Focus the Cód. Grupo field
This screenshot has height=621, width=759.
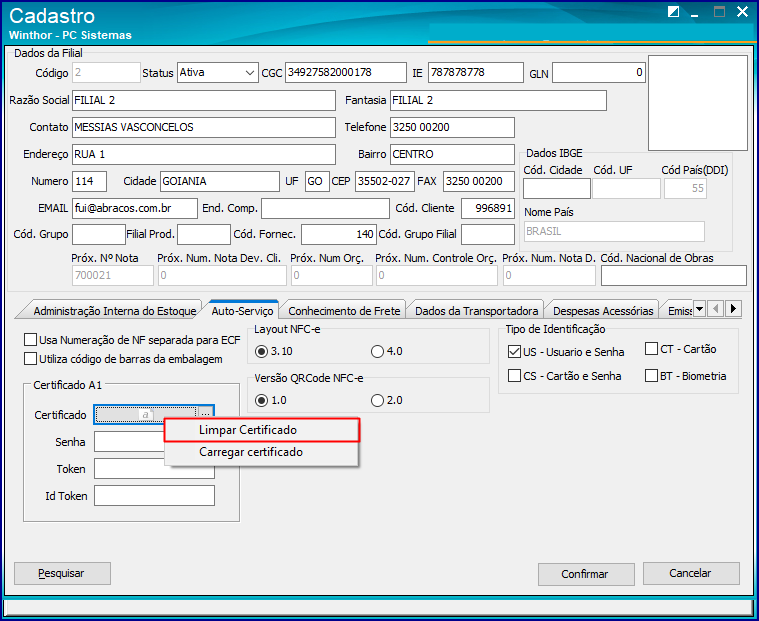99,235
